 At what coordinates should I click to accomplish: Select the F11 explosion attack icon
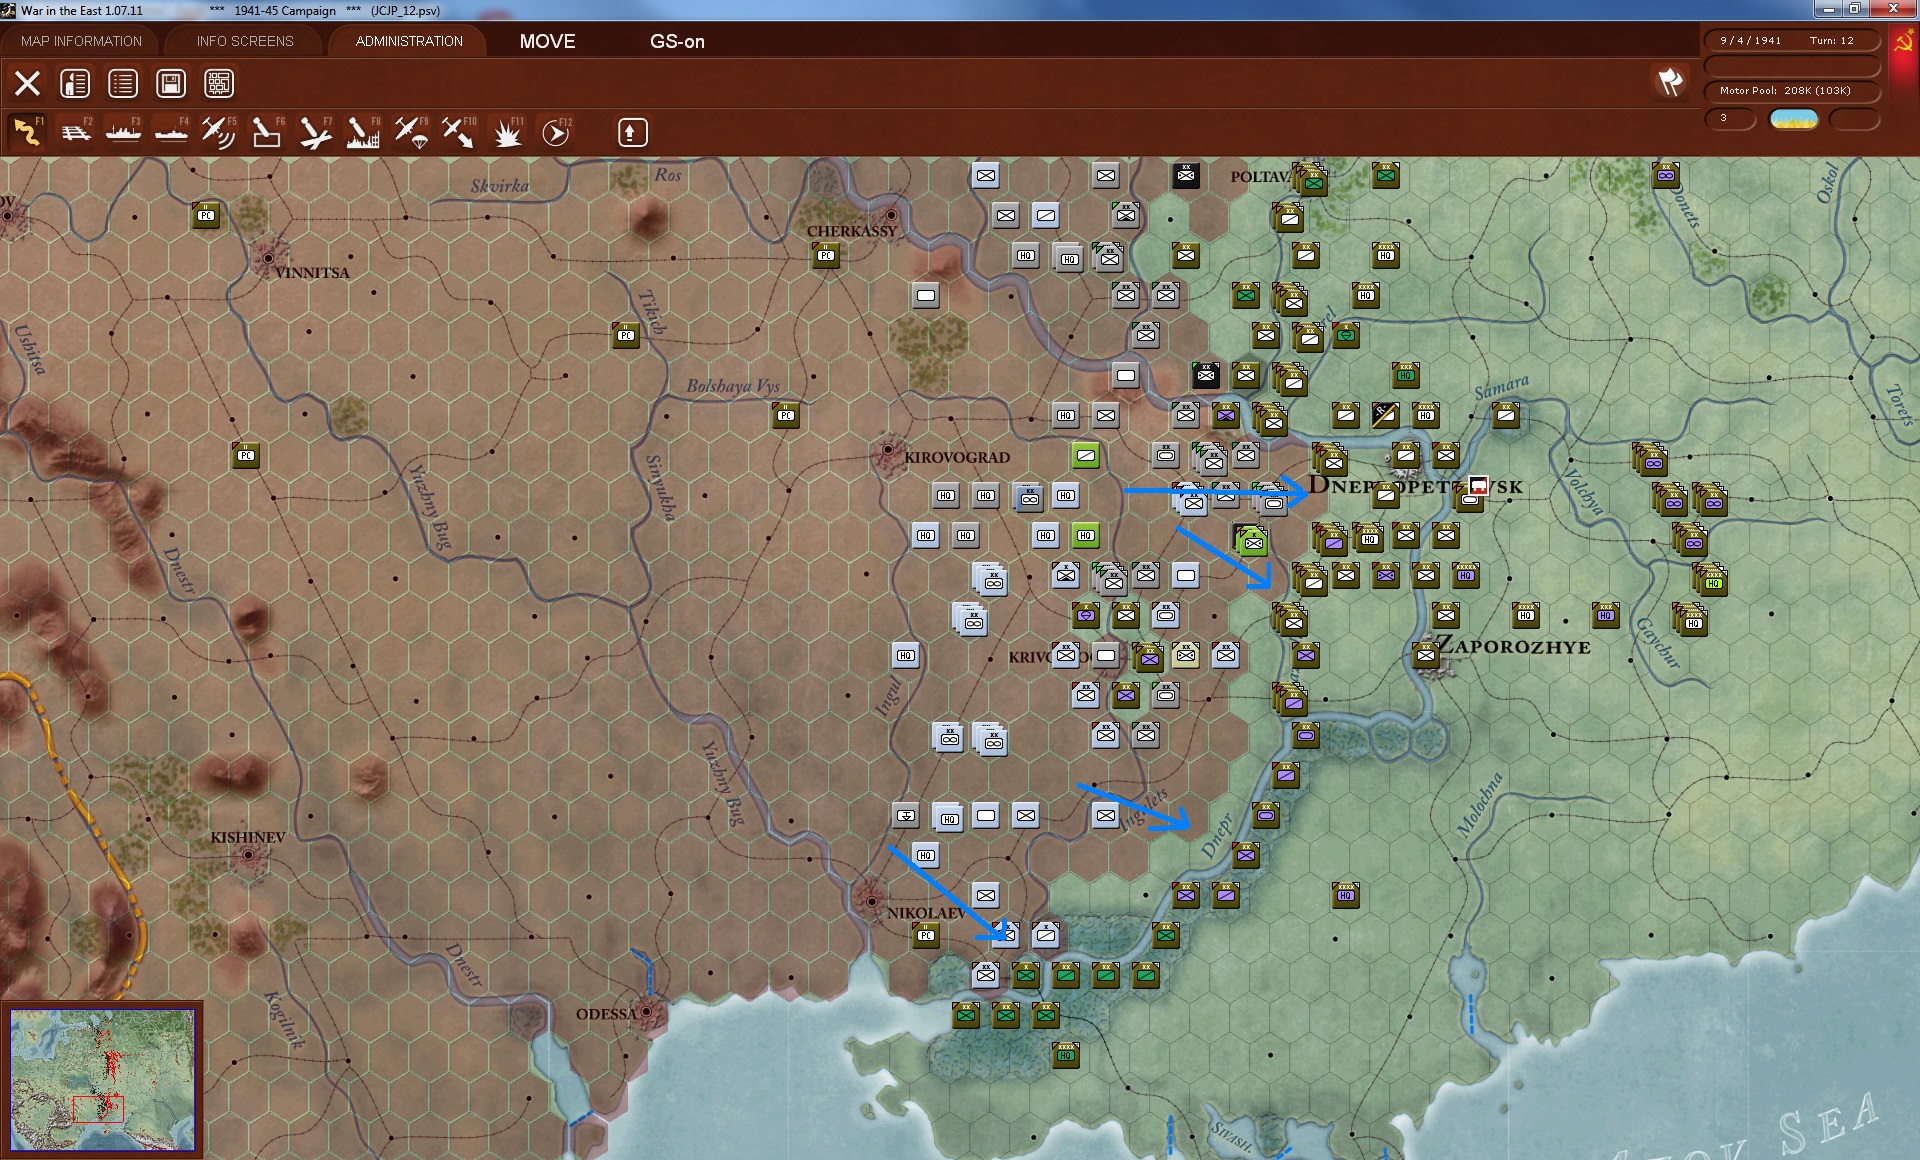[x=507, y=132]
